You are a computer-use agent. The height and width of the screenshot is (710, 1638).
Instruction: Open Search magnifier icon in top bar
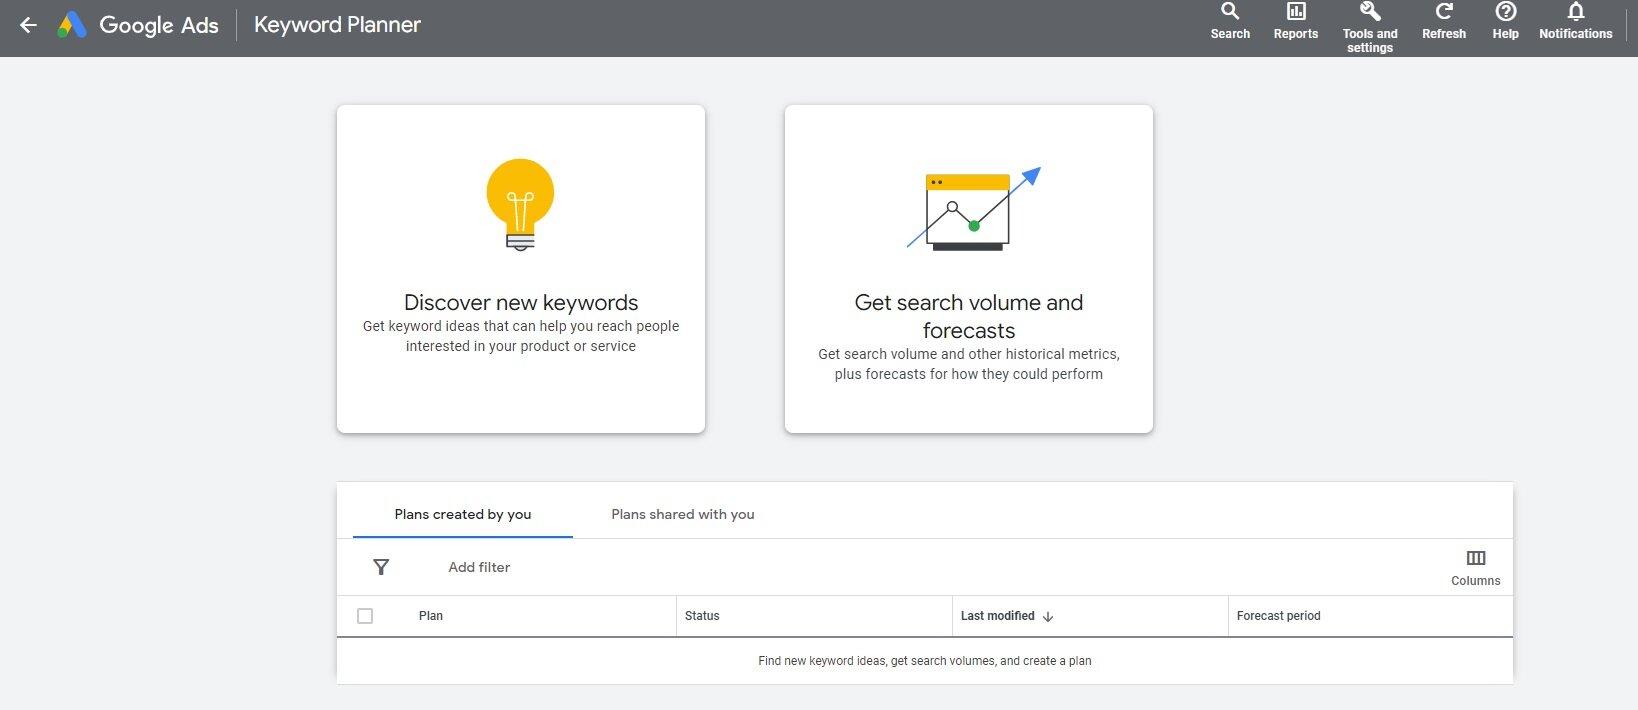(x=1230, y=12)
